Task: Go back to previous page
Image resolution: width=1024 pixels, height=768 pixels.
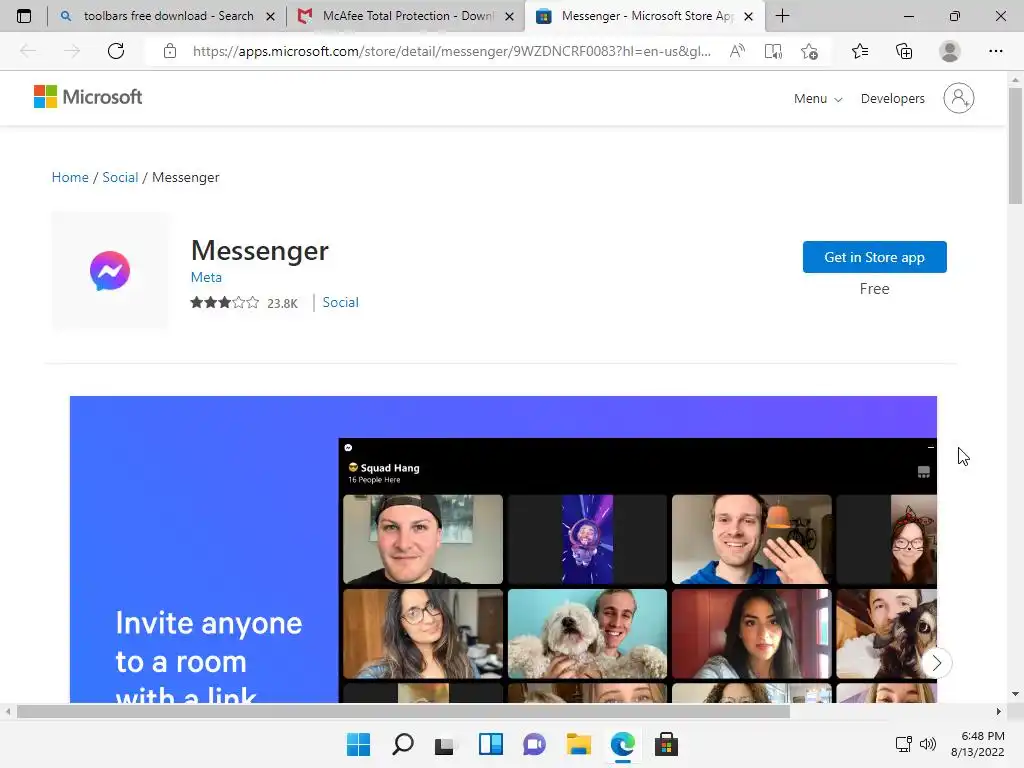Action: click(x=28, y=51)
